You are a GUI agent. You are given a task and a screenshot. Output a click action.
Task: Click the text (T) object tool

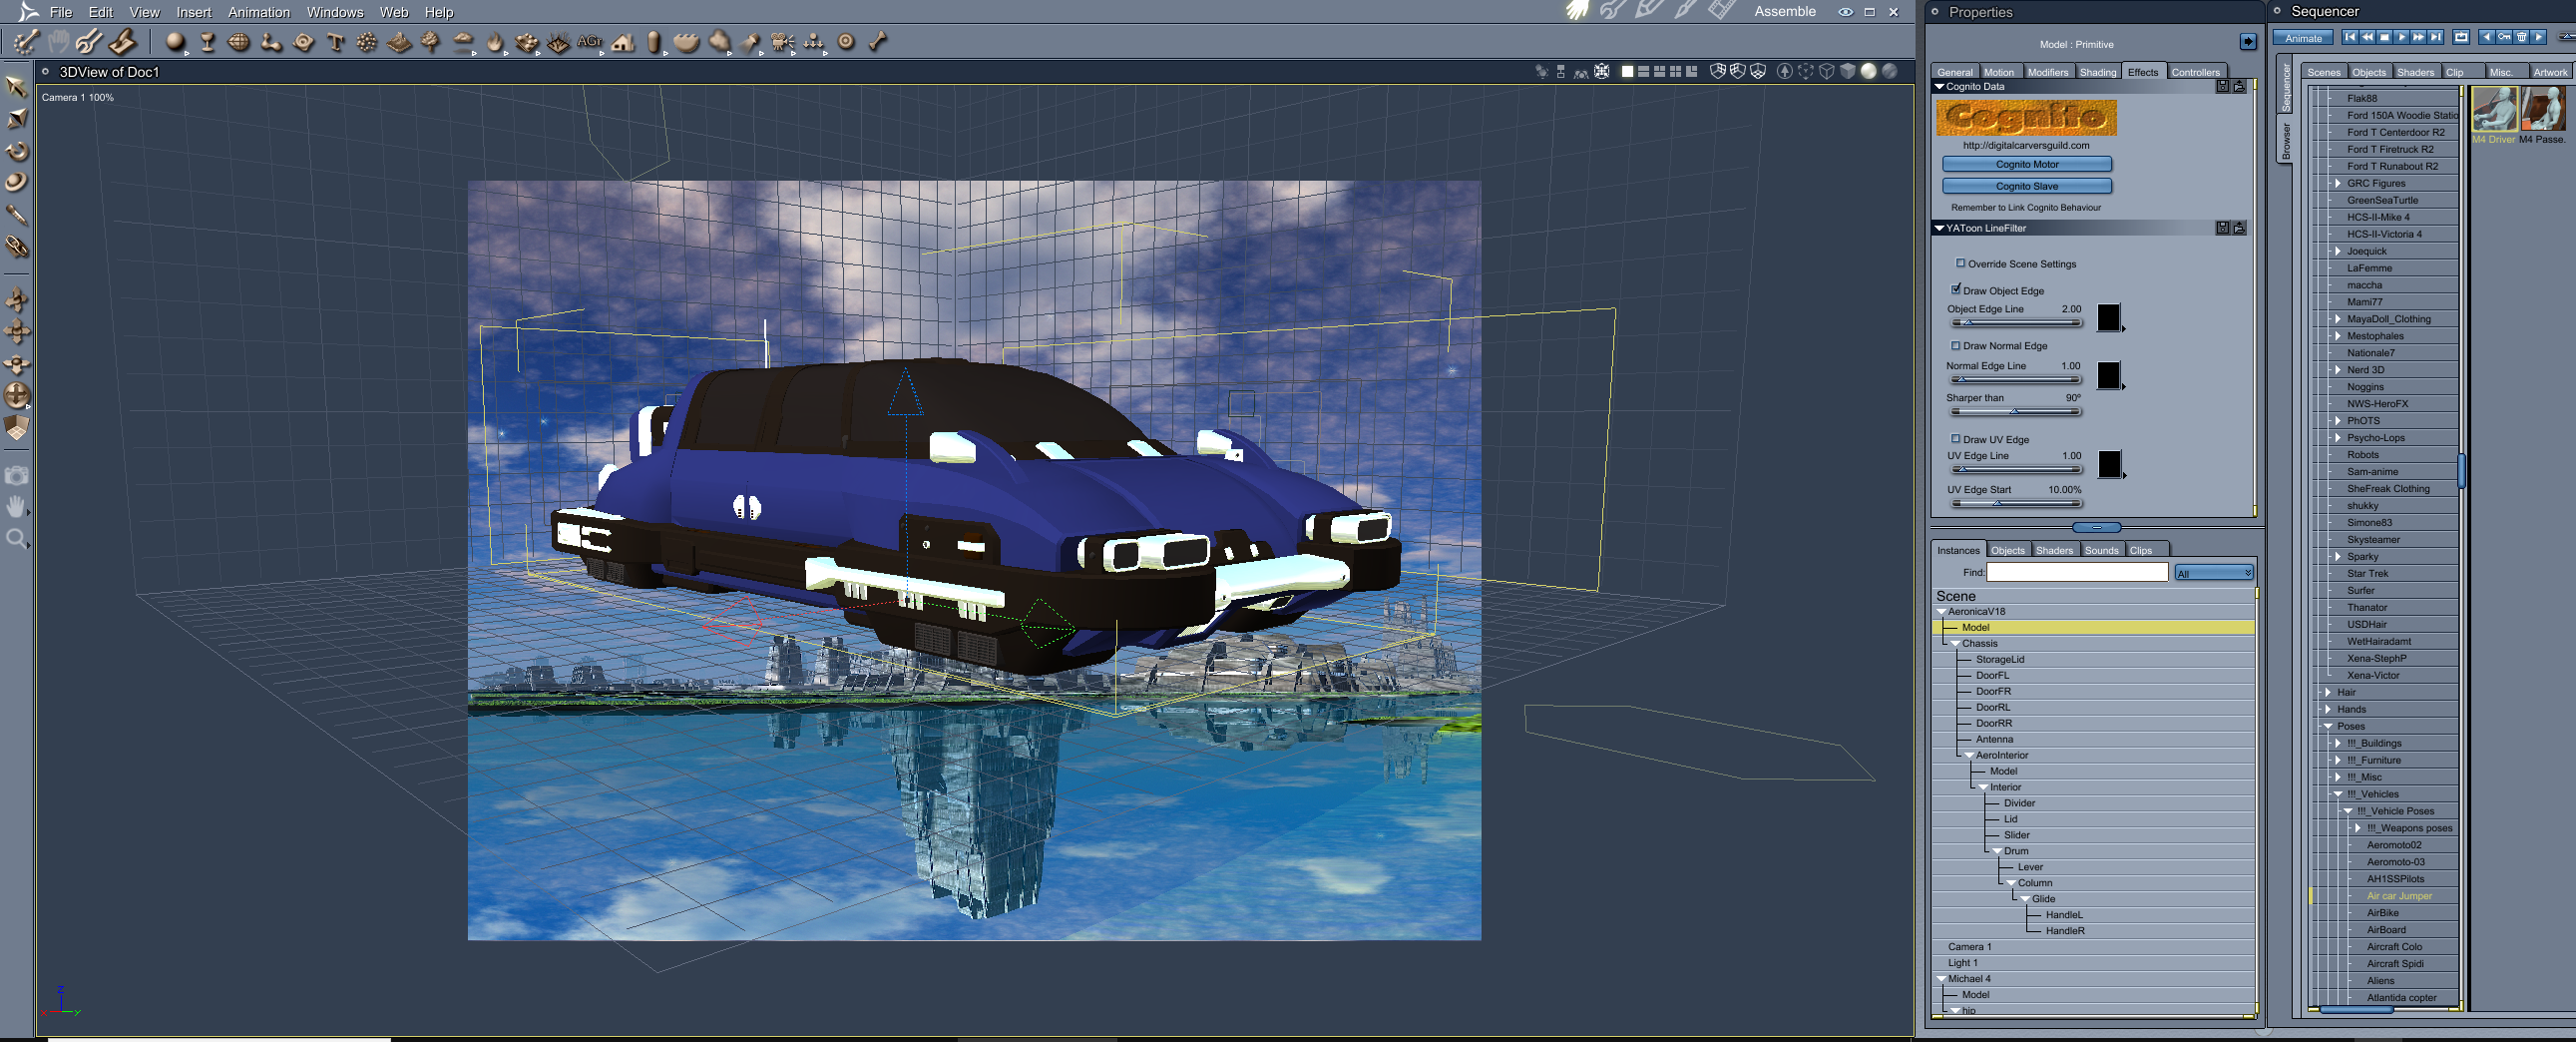pos(336,42)
